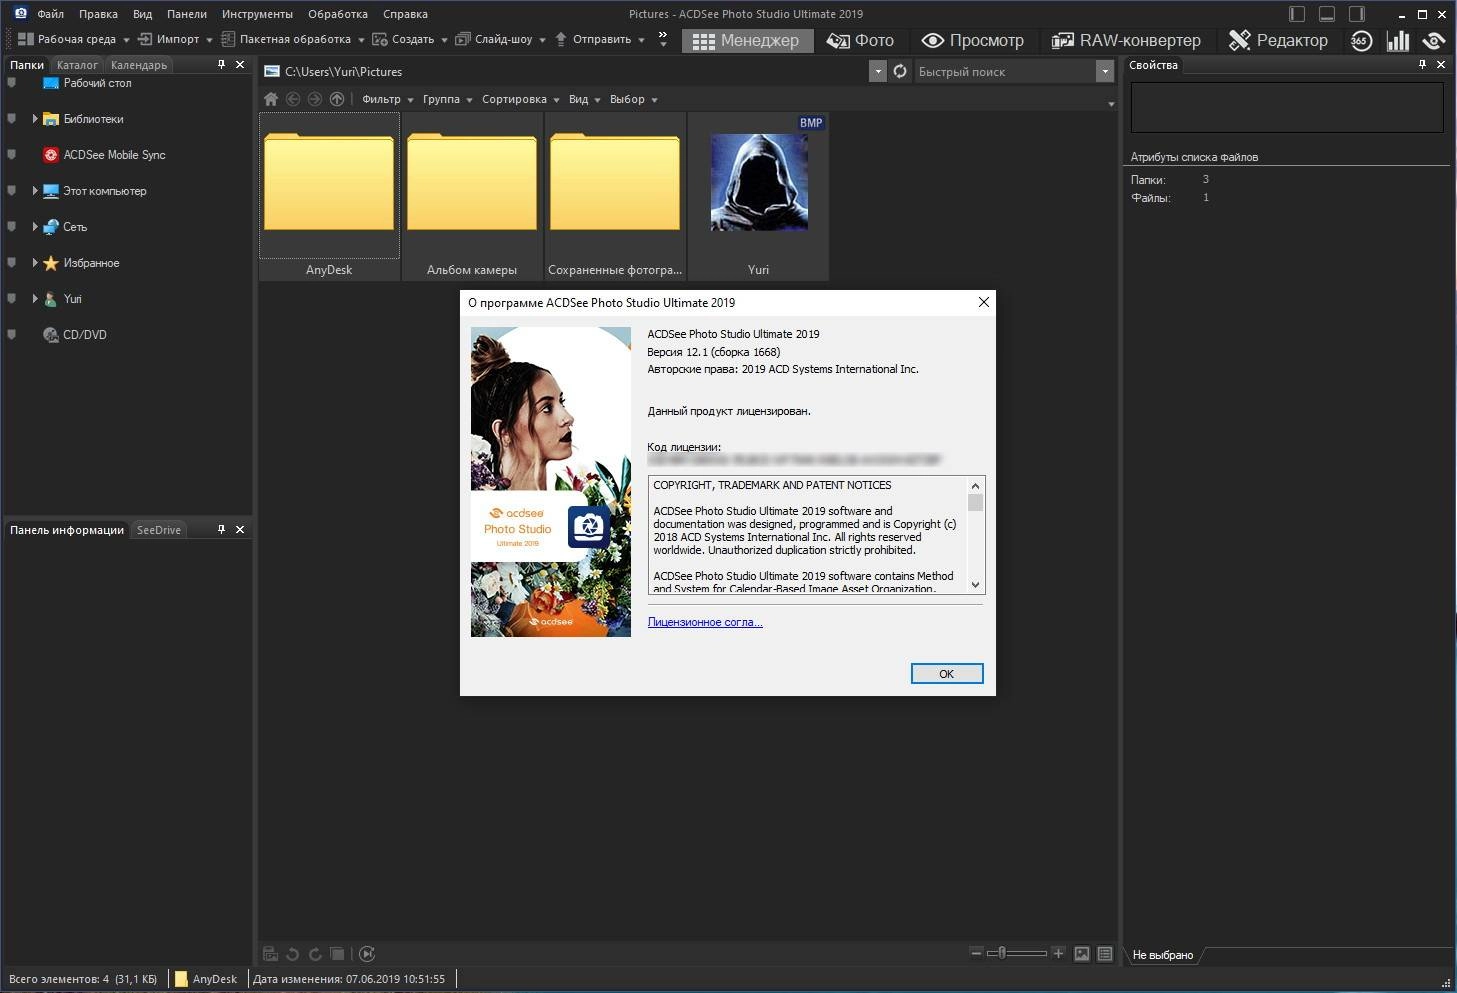Toggle easy-select marker next to Библиотеки
Image resolution: width=1457 pixels, height=993 pixels.
coord(12,119)
